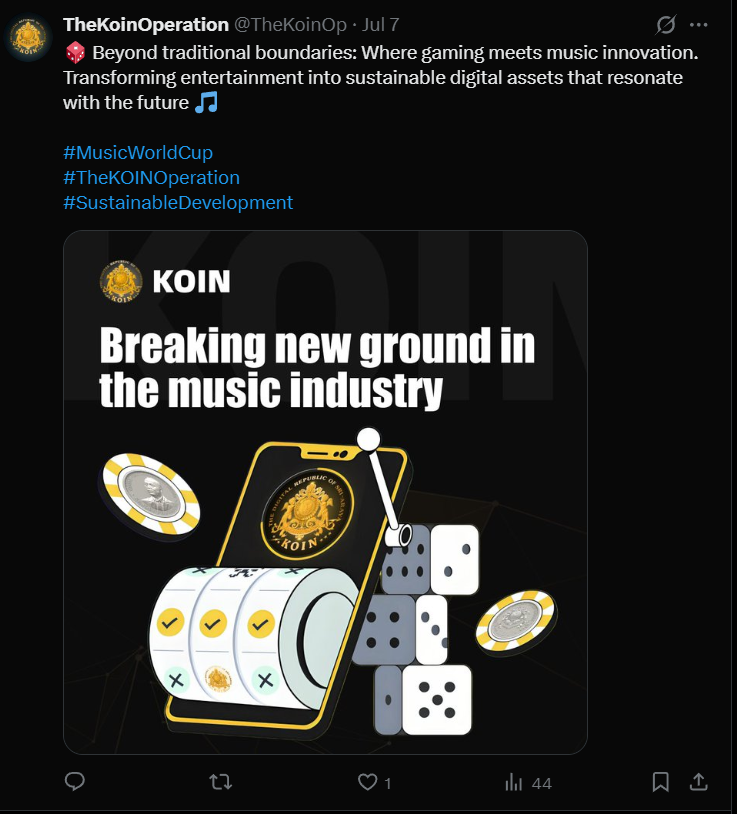Screen dimensions: 737x814
Task: Open the #TheKOINOperation hashtag page
Action: coord(151,177)
